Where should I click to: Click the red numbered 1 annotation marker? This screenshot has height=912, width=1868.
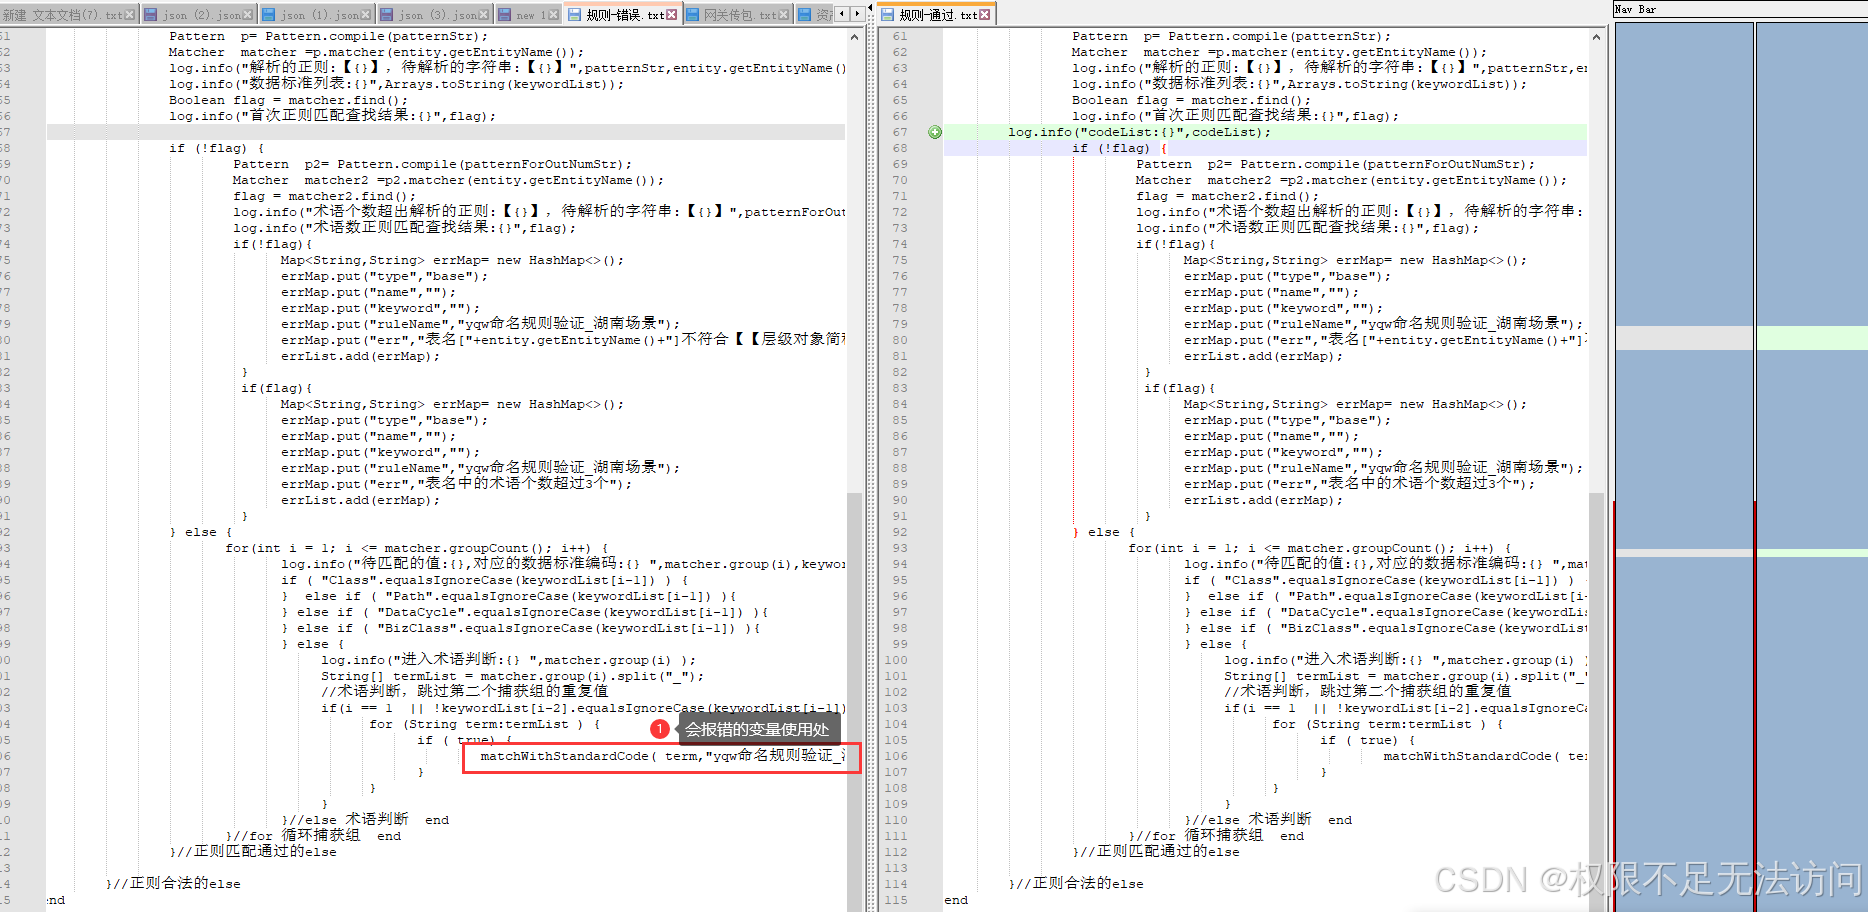(660, 729)
